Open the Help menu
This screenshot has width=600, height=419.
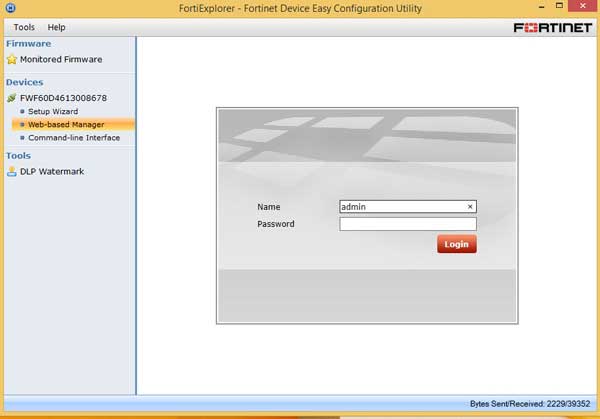click(x=56, y=27)
